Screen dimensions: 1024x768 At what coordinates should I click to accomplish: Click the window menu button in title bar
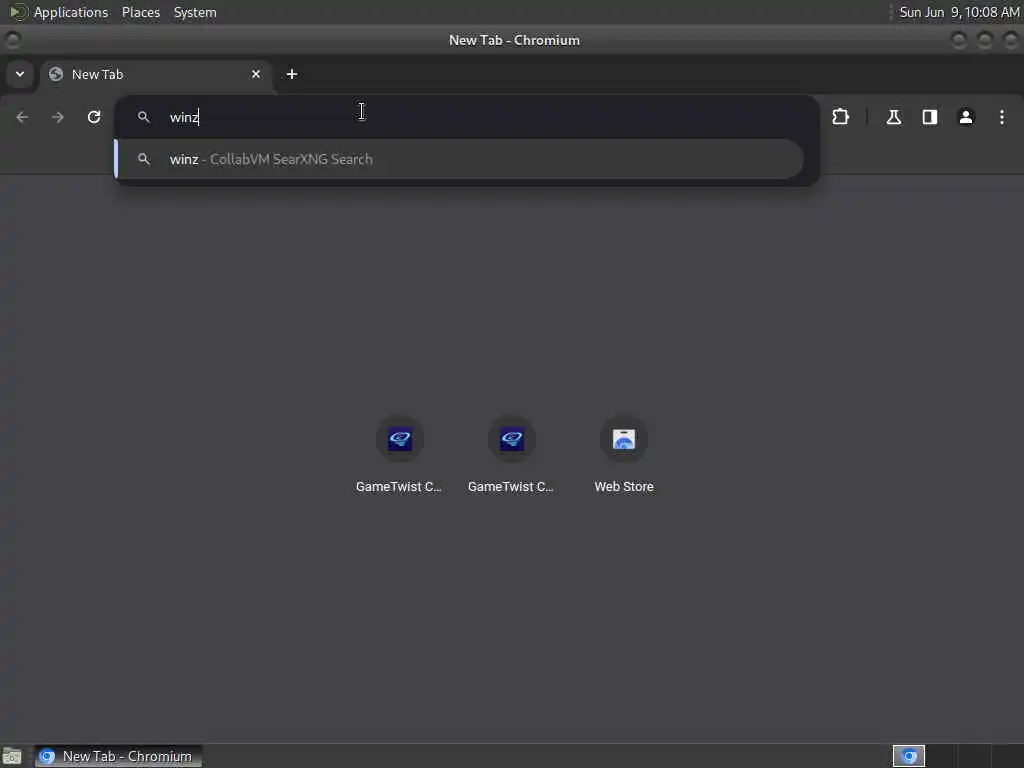(12, 40)
